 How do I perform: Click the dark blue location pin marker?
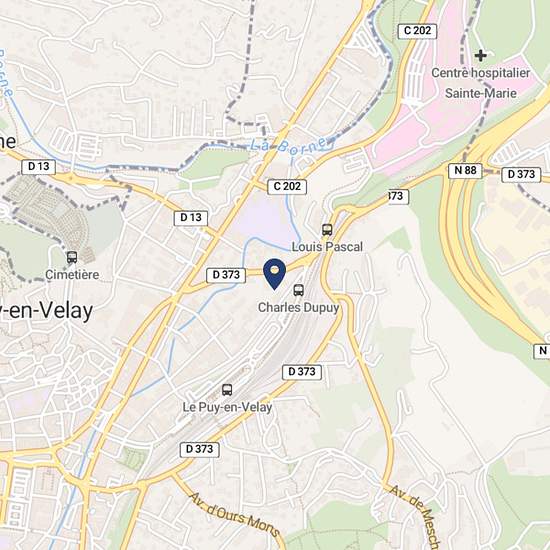[275, 274]
